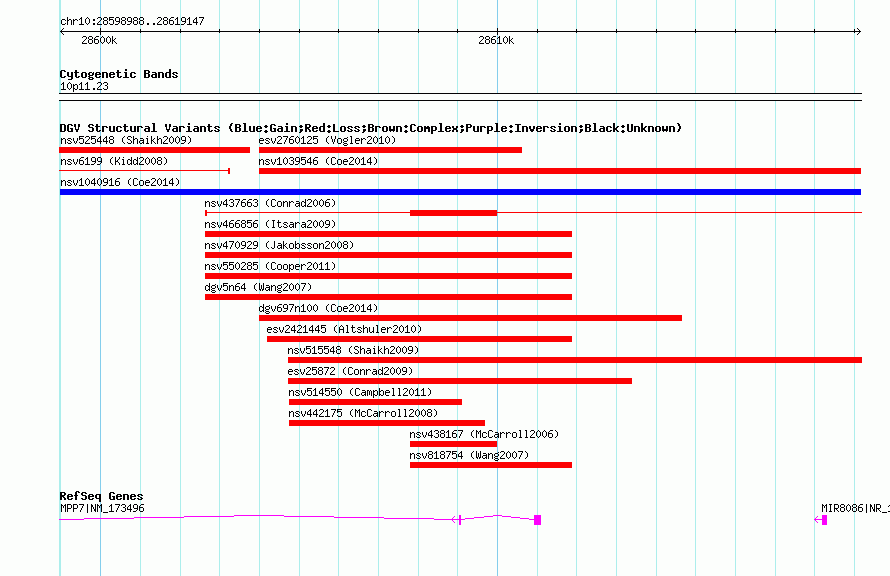The width and height of the screenshot is (890, 576).
Task: Click the nsv438167 (McCarroll2006) label
Action: point(484,434)
